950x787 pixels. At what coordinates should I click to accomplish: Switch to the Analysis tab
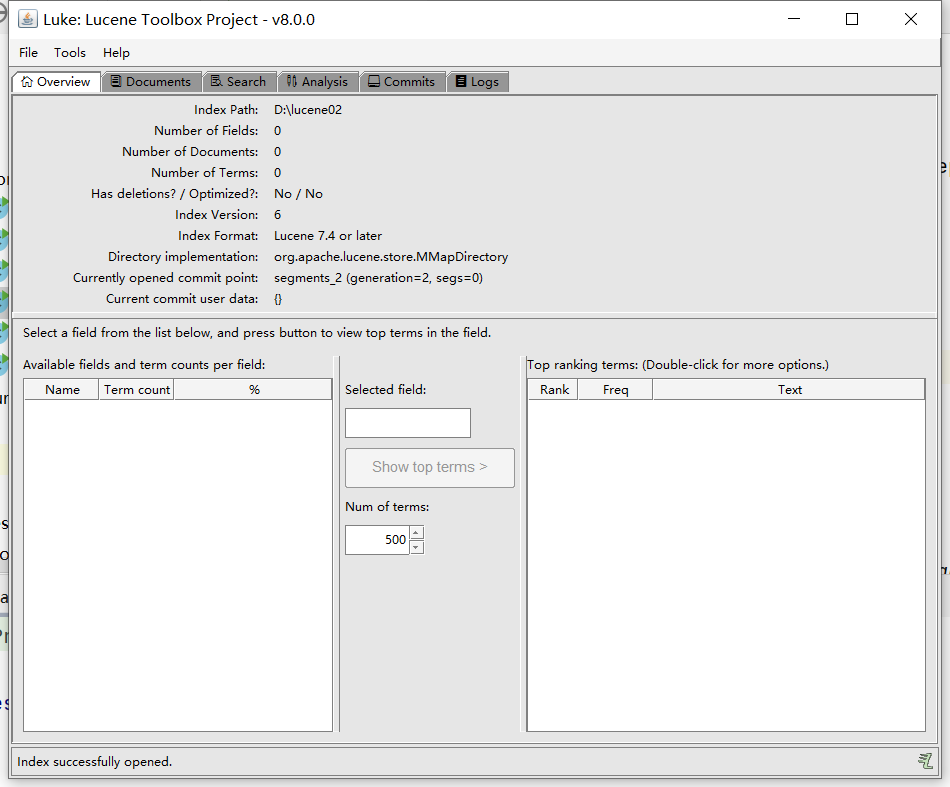pyautogui.click(x=318, y=82)
